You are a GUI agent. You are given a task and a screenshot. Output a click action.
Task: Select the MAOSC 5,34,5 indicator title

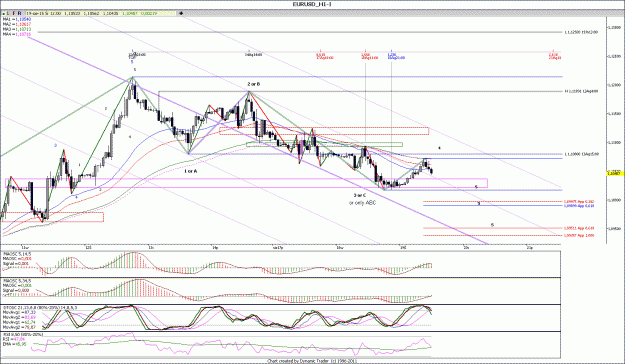(17, 281)
